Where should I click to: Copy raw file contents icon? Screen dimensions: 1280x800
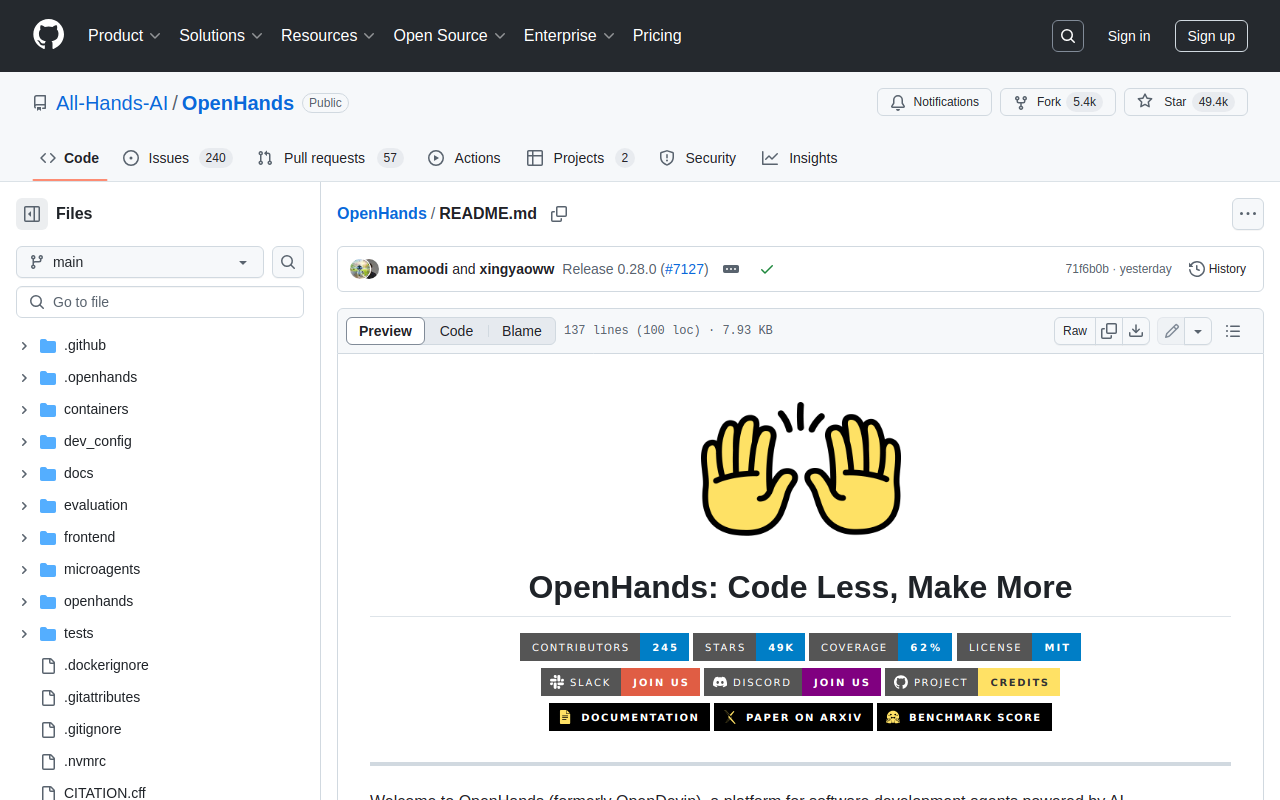(1109, 331)
